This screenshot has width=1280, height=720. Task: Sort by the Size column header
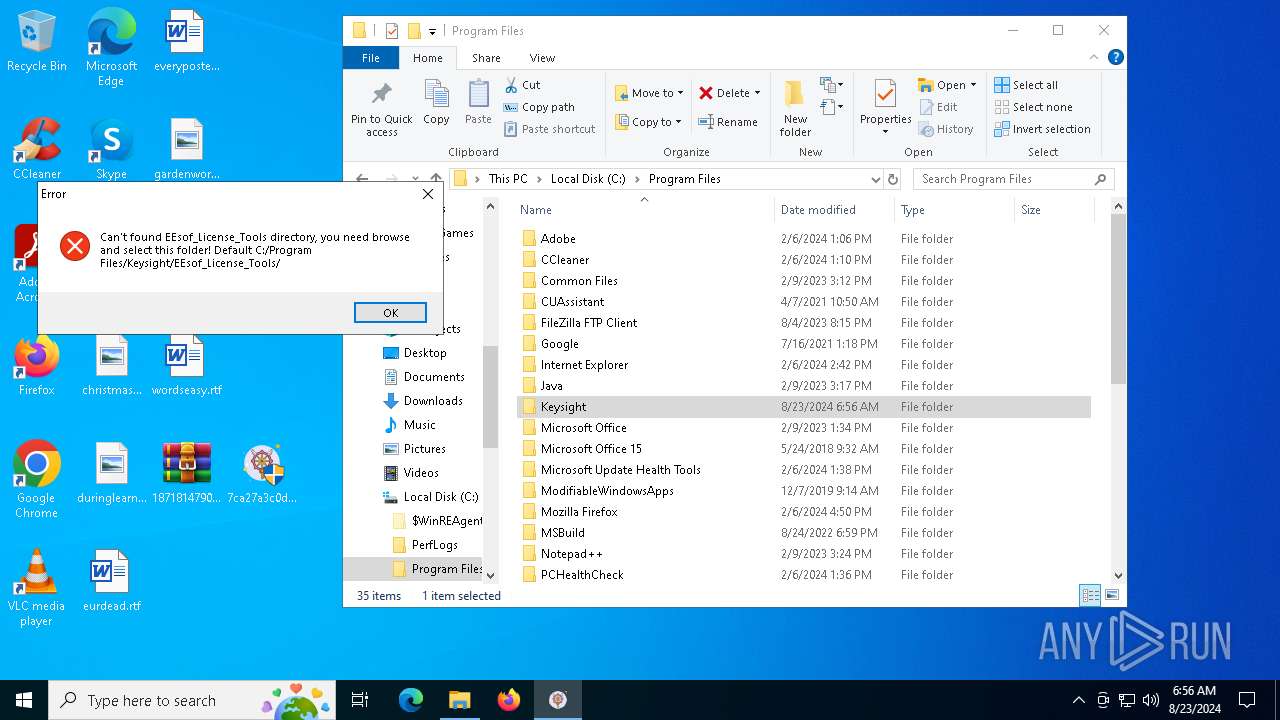1054,210
